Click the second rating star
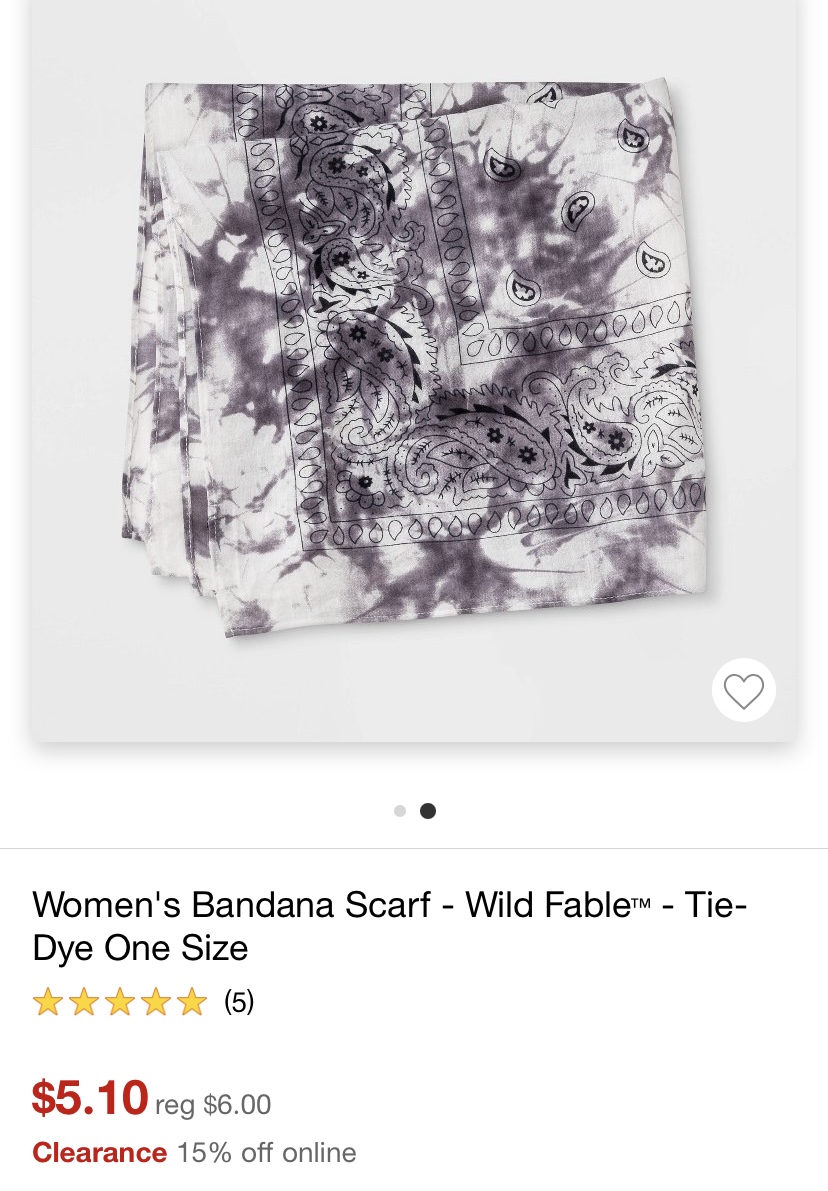 tap(84, 1002)
